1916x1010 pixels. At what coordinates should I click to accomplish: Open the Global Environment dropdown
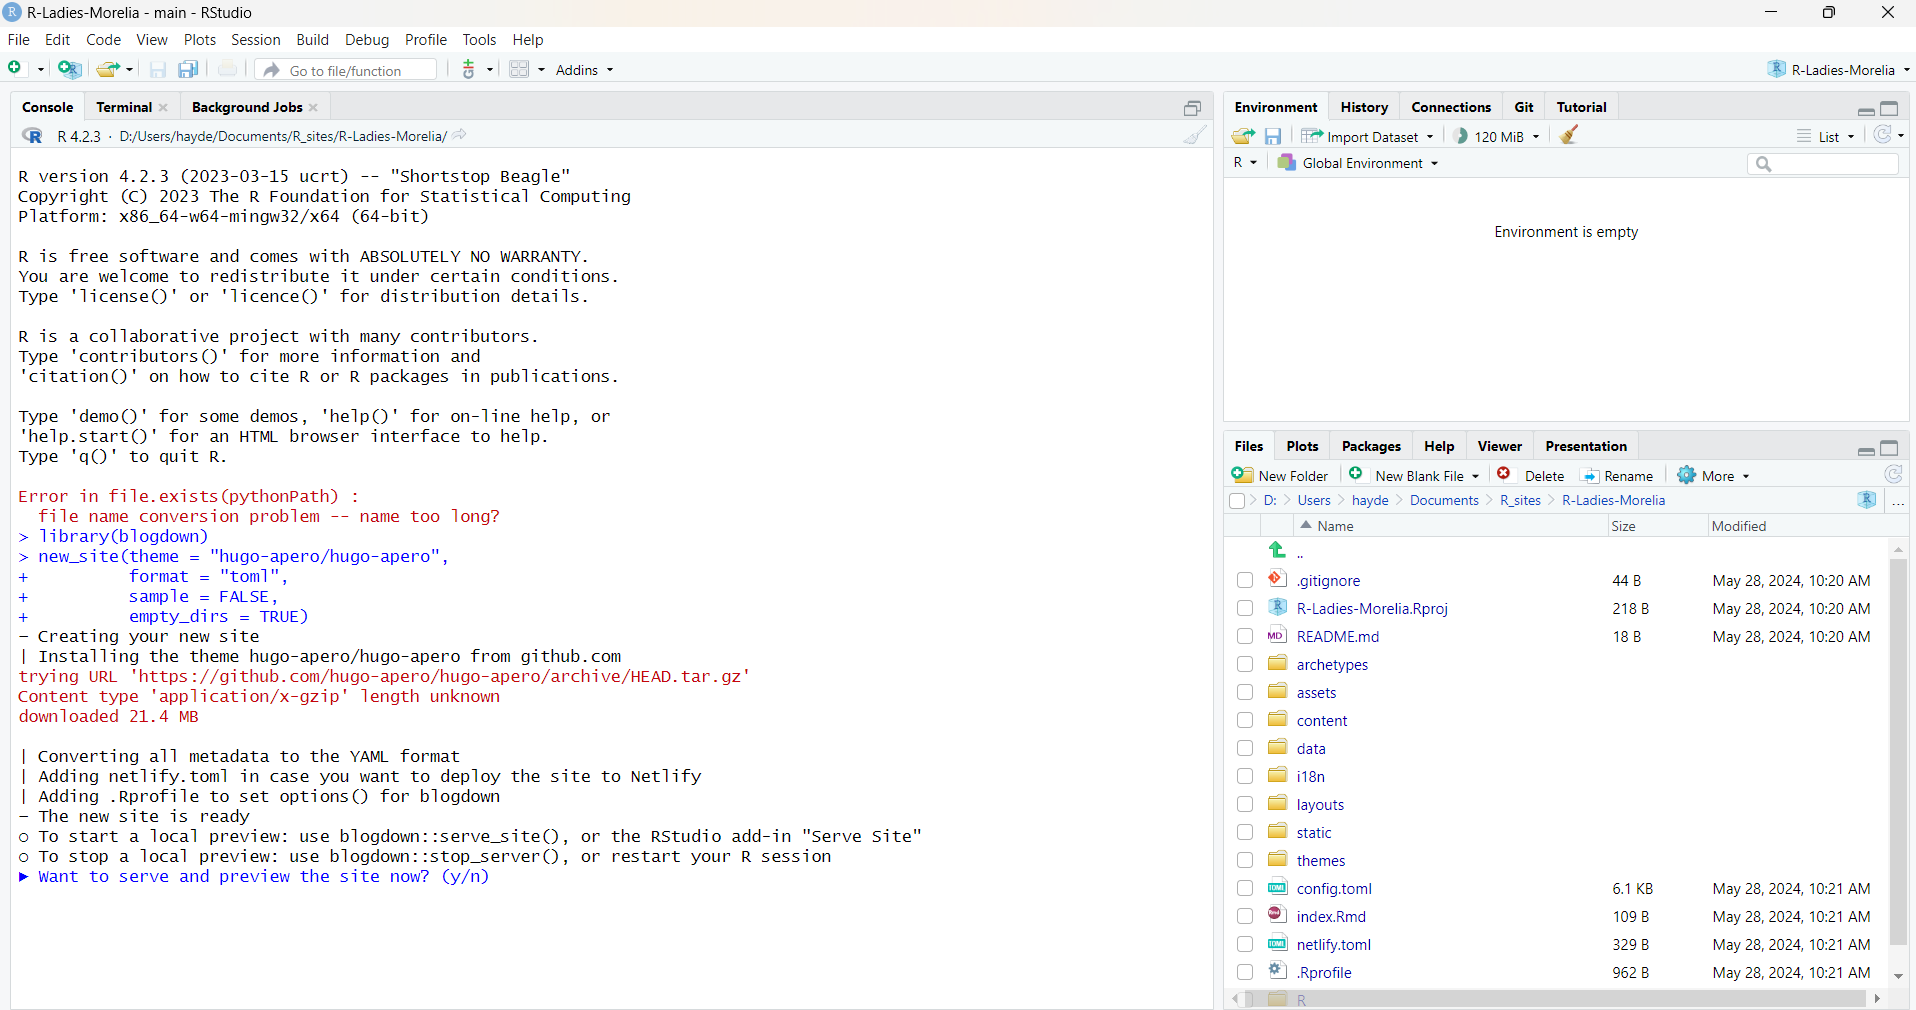[x=1361, y=163]
